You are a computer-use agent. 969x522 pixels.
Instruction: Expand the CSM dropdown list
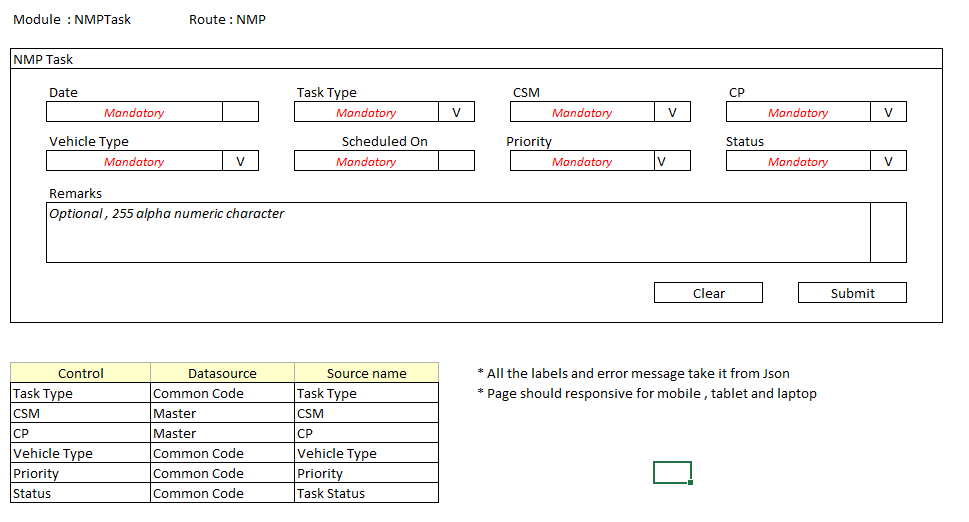pos(672,112)
